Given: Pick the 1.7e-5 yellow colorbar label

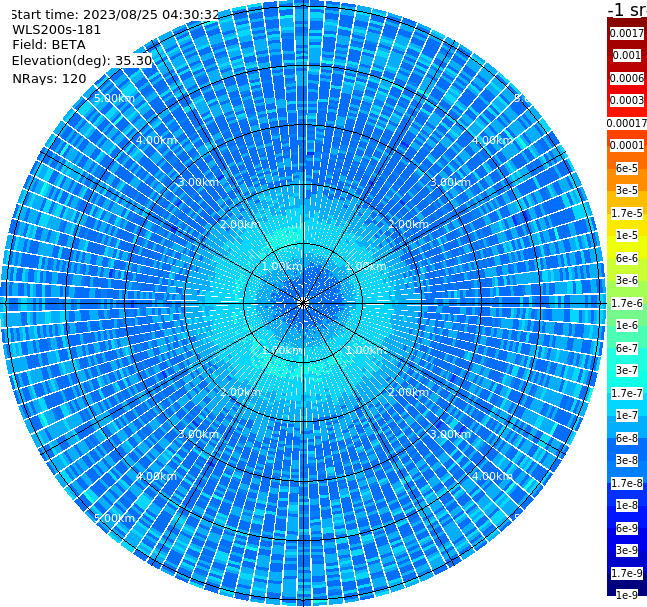Looking at the screenshot, I should click(x=627, y=213).
